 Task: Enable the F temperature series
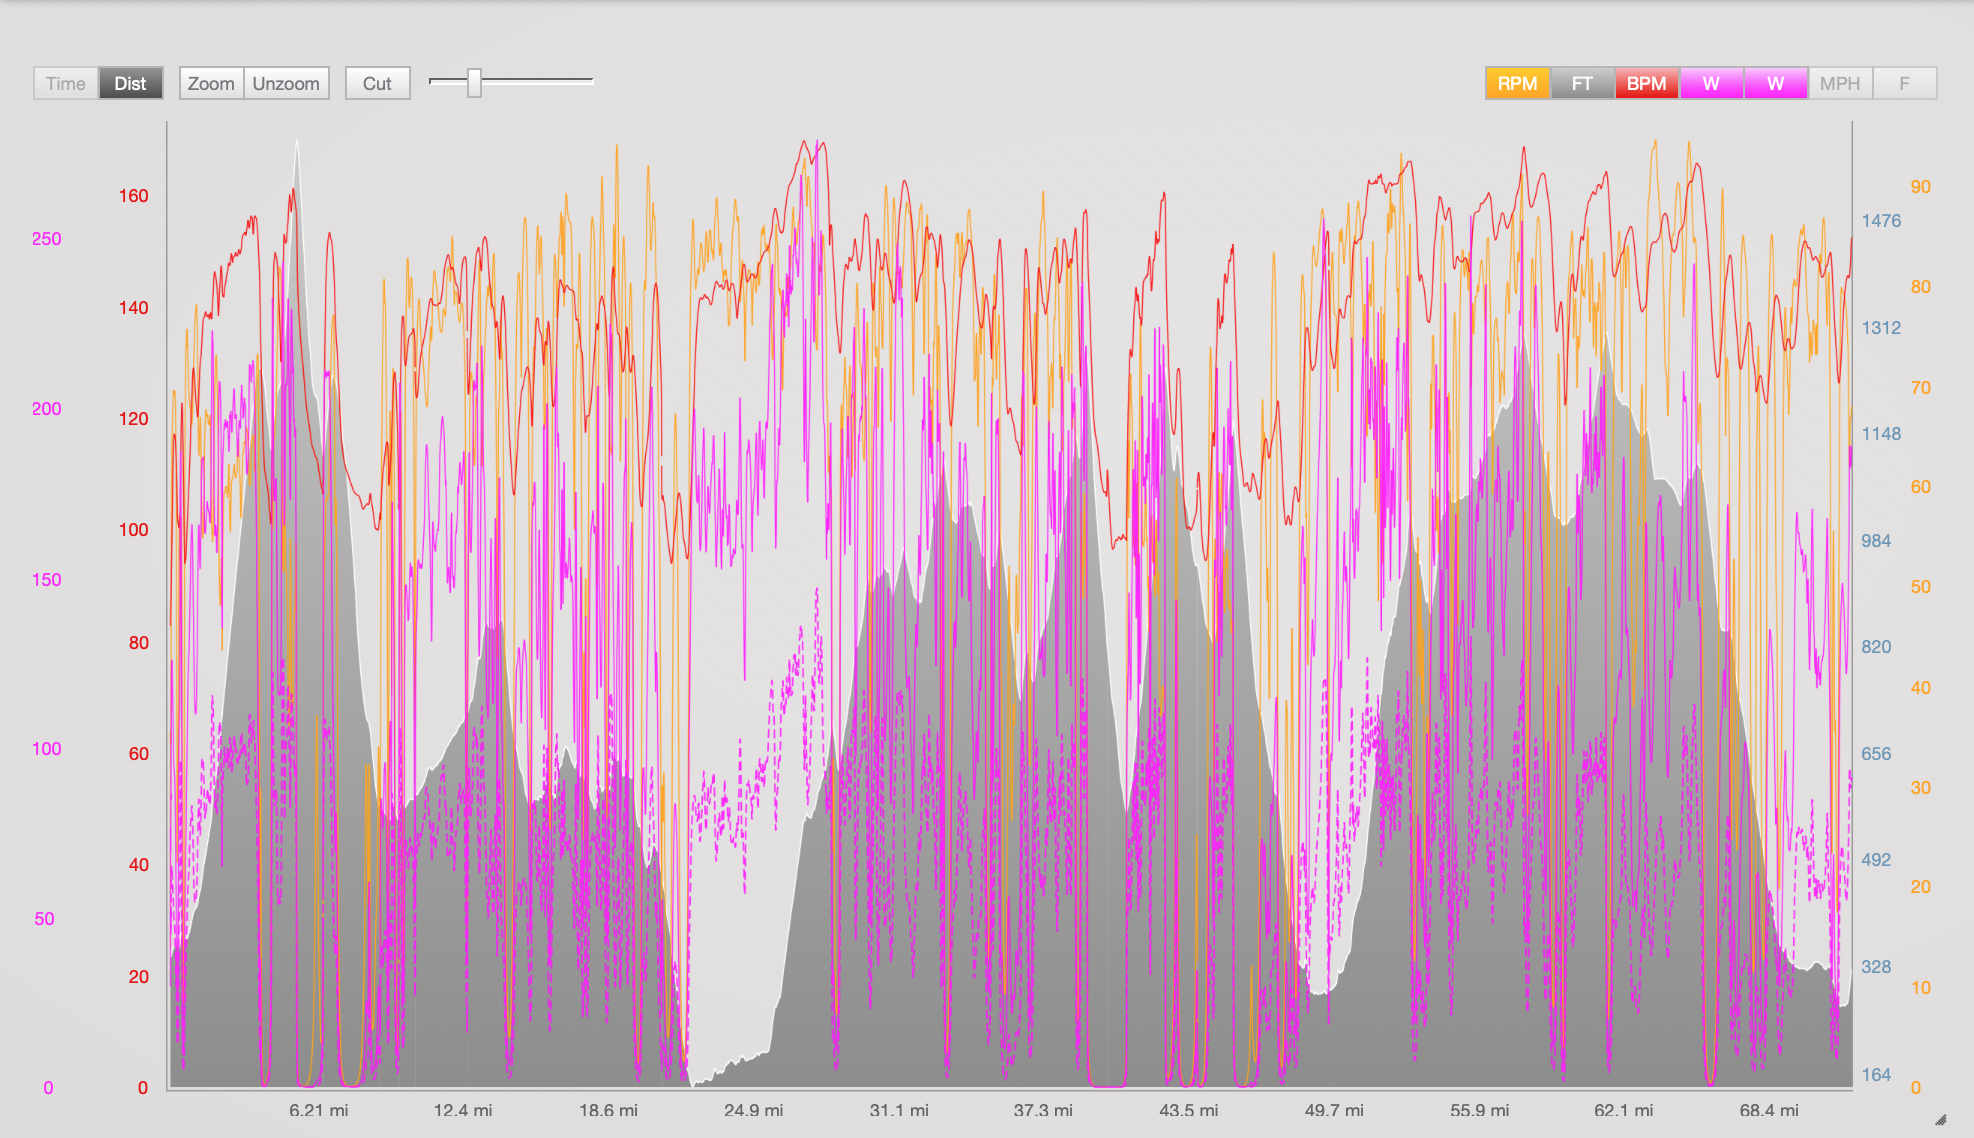[x=1904, y=83]
